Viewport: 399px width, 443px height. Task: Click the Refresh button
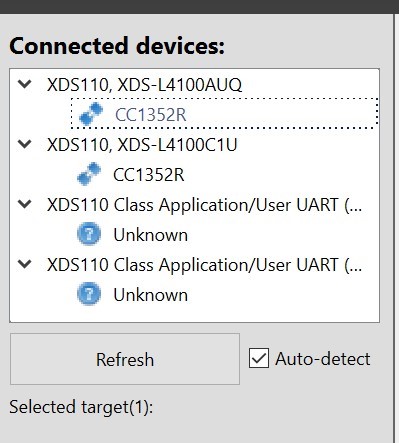pyautogui.click(x=125, y=359)
